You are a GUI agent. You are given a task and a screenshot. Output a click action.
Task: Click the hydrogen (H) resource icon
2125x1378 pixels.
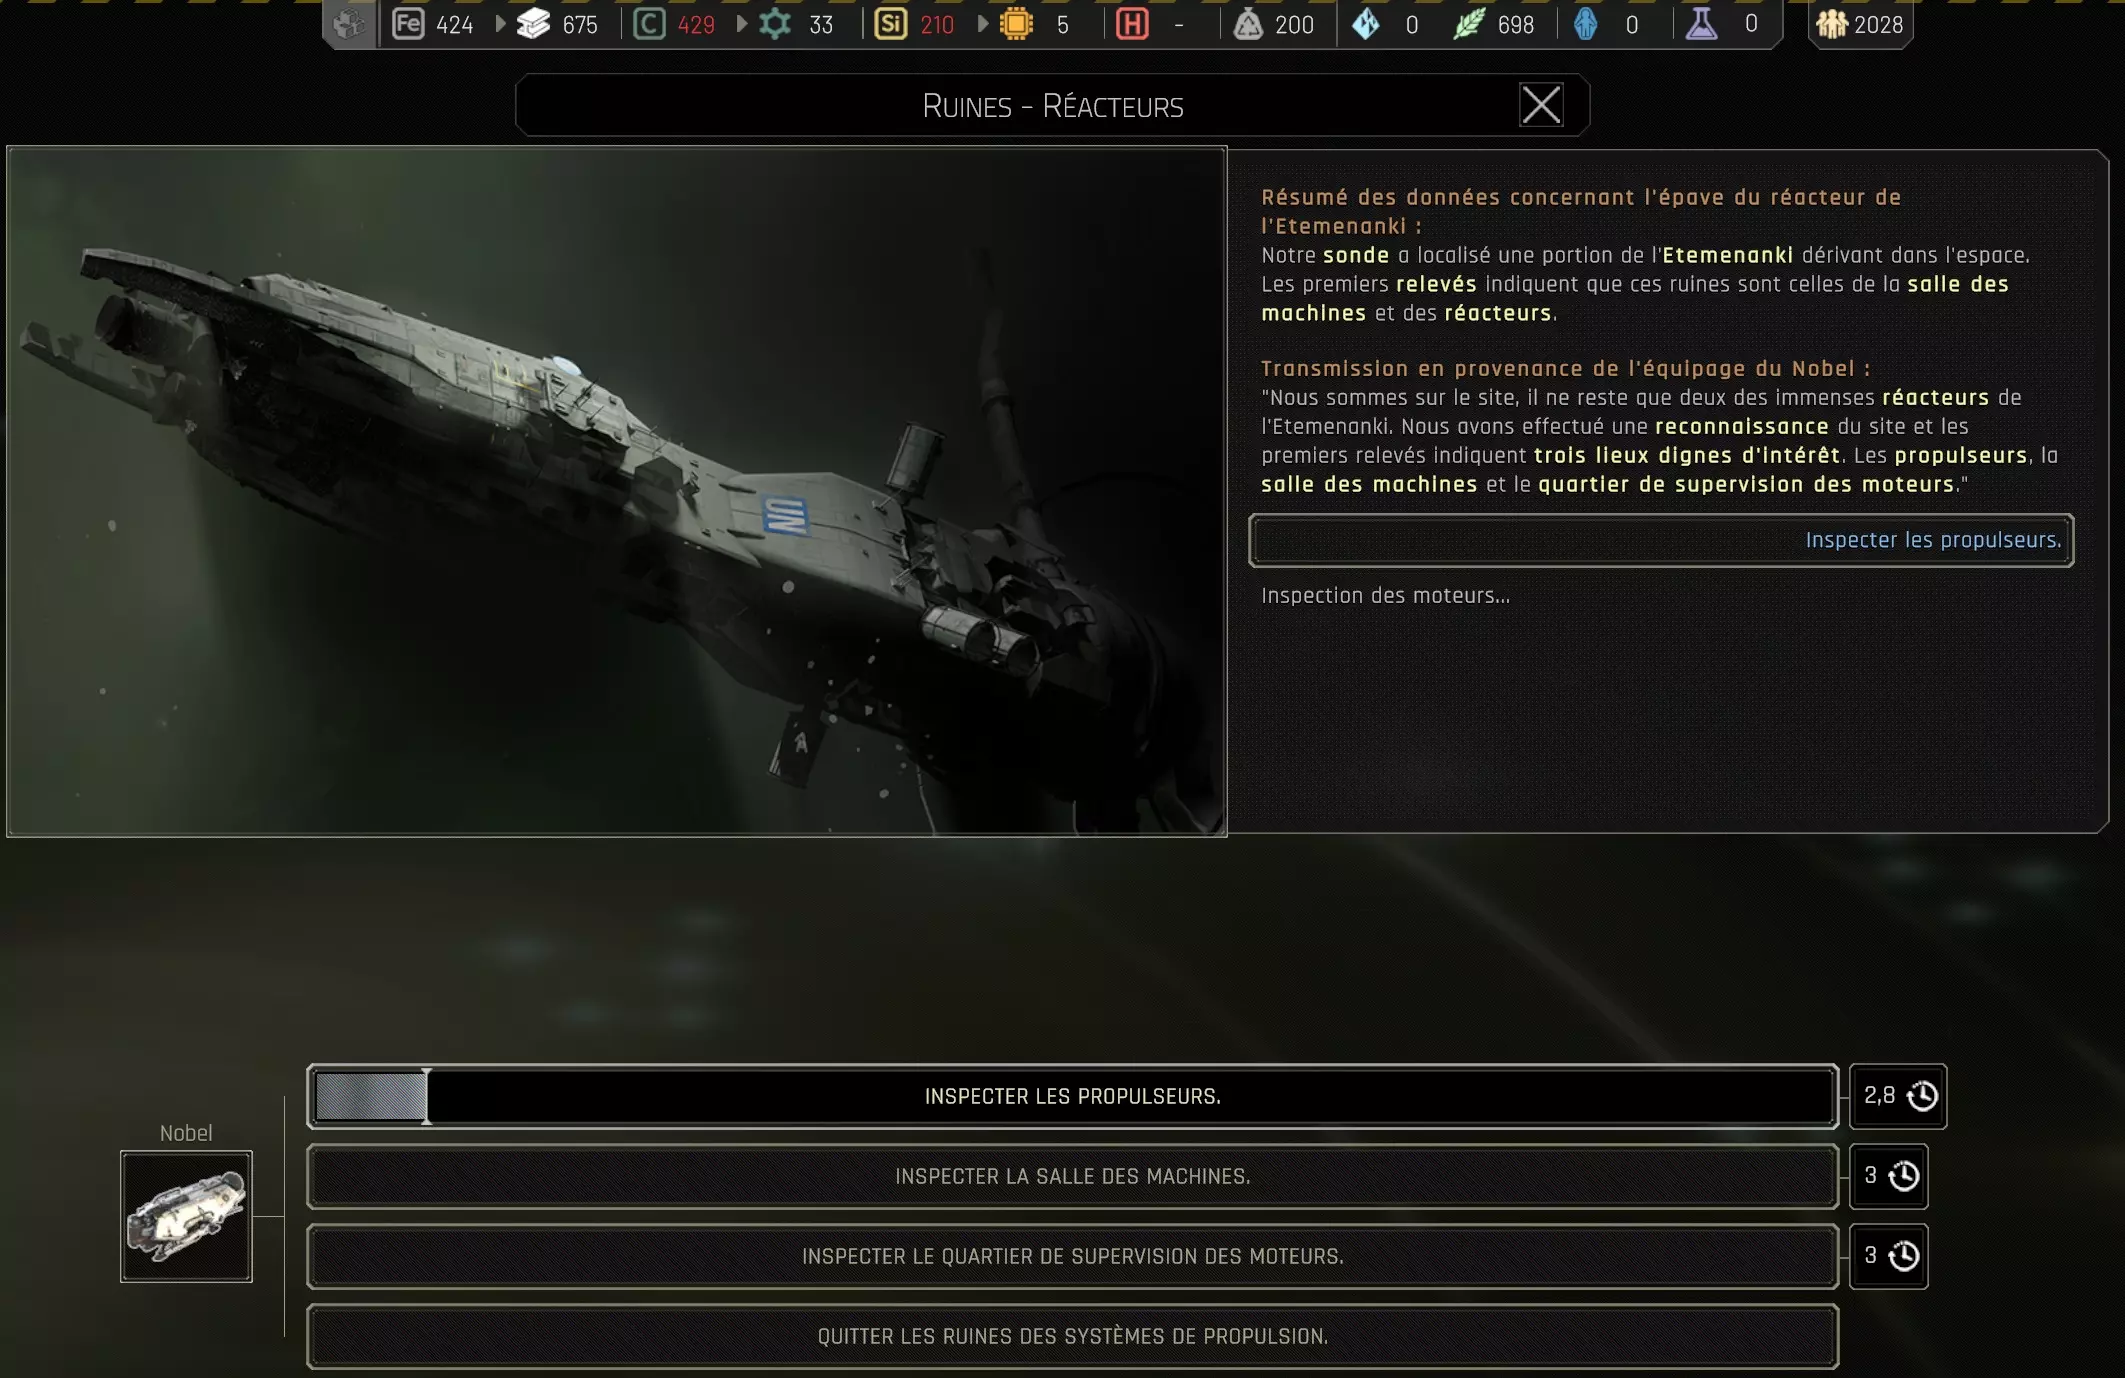point(1132,24)
